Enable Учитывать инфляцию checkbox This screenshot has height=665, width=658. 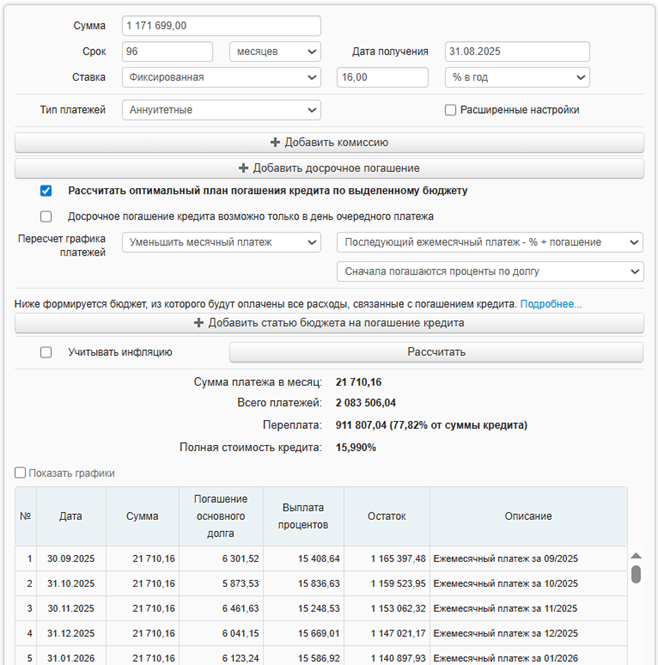tap(46, 352)
